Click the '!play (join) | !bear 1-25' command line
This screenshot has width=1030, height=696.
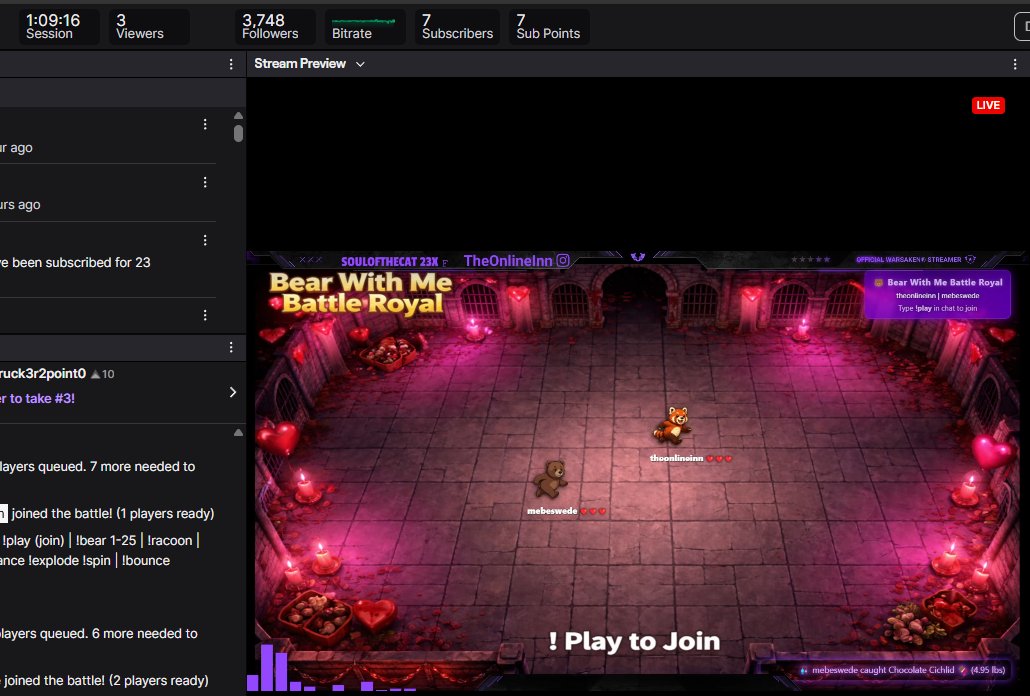[x=100, y=540]
